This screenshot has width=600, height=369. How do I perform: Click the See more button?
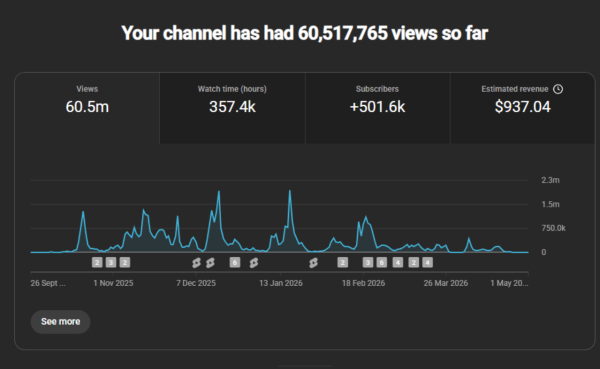(60, 322)
